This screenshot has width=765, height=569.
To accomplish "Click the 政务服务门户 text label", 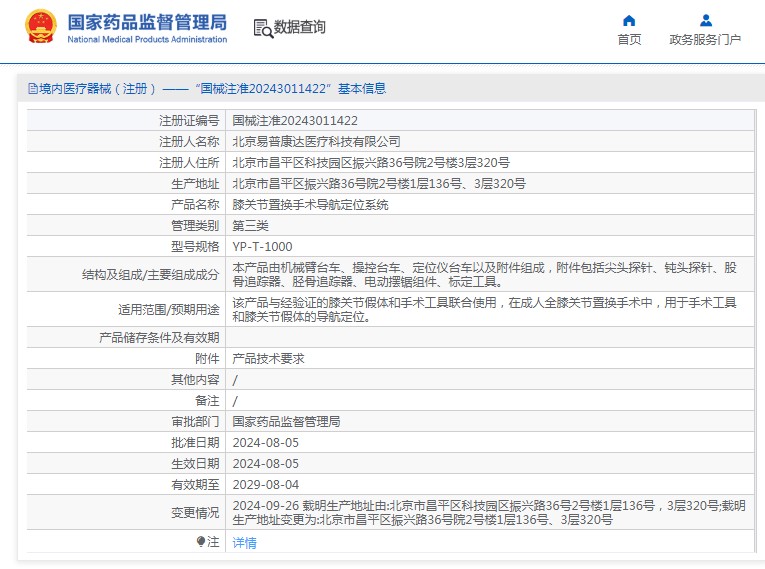I will tap(705, 40).
